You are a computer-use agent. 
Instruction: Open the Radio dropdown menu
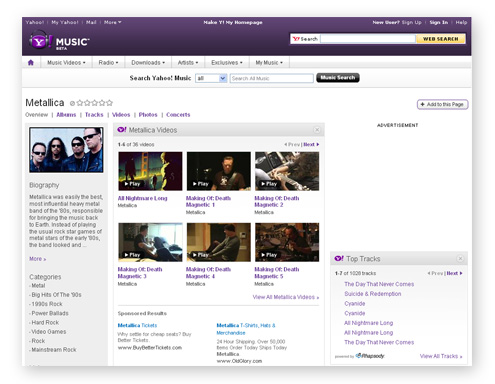click(108, 62)
